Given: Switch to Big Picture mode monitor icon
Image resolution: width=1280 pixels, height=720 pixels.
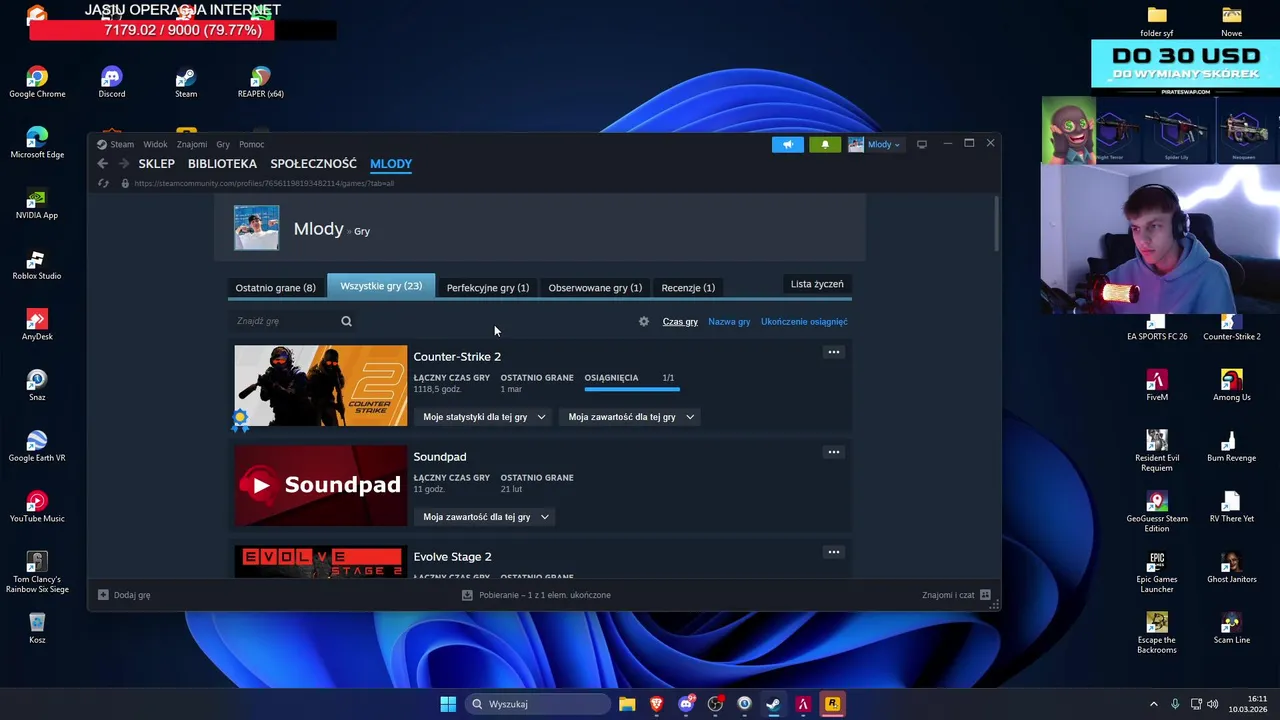Looking at the screenshot, I should click(x=922, y=144).
